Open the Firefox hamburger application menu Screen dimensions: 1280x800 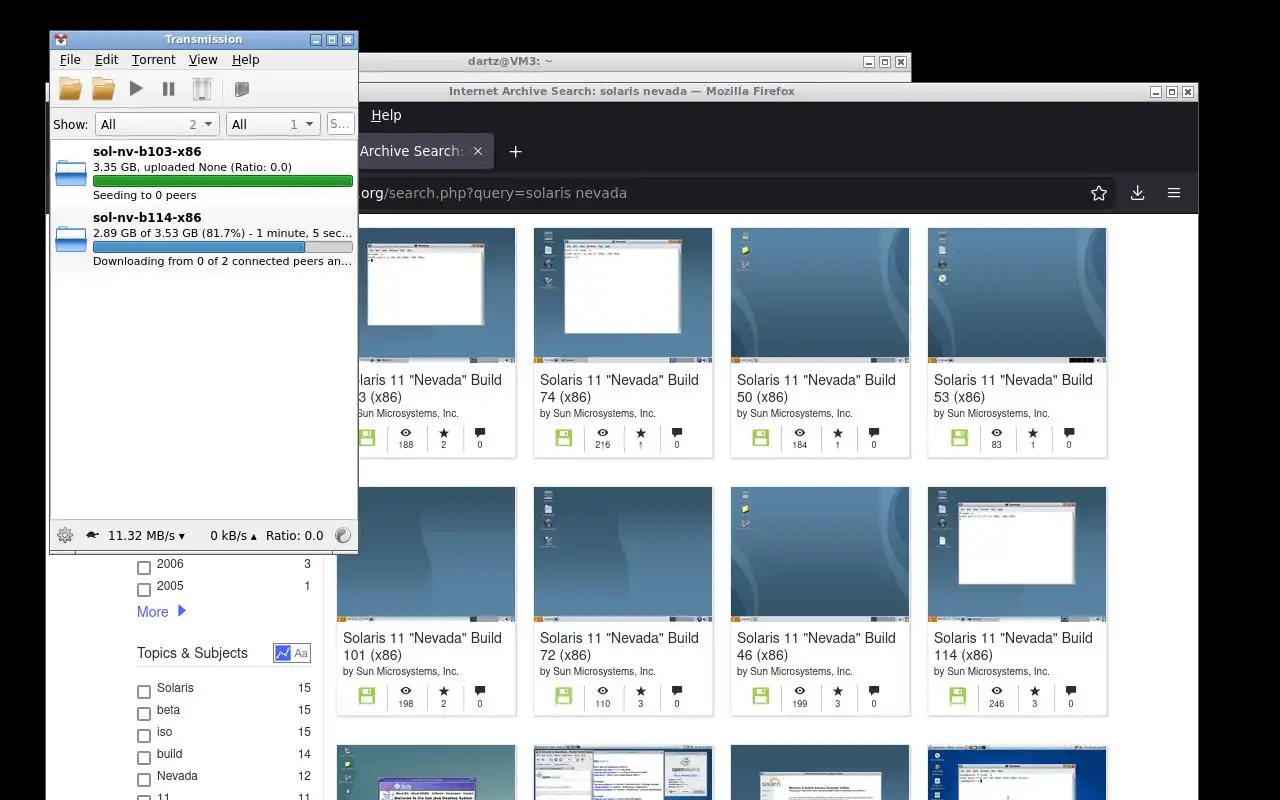click(1174, 193)
